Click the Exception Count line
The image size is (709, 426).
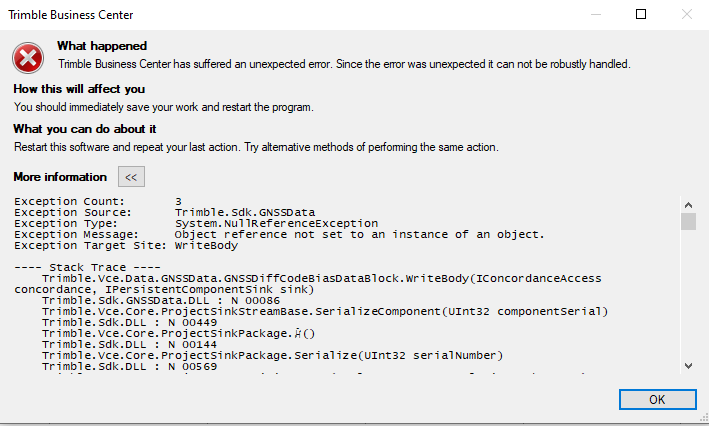(98, 201)
